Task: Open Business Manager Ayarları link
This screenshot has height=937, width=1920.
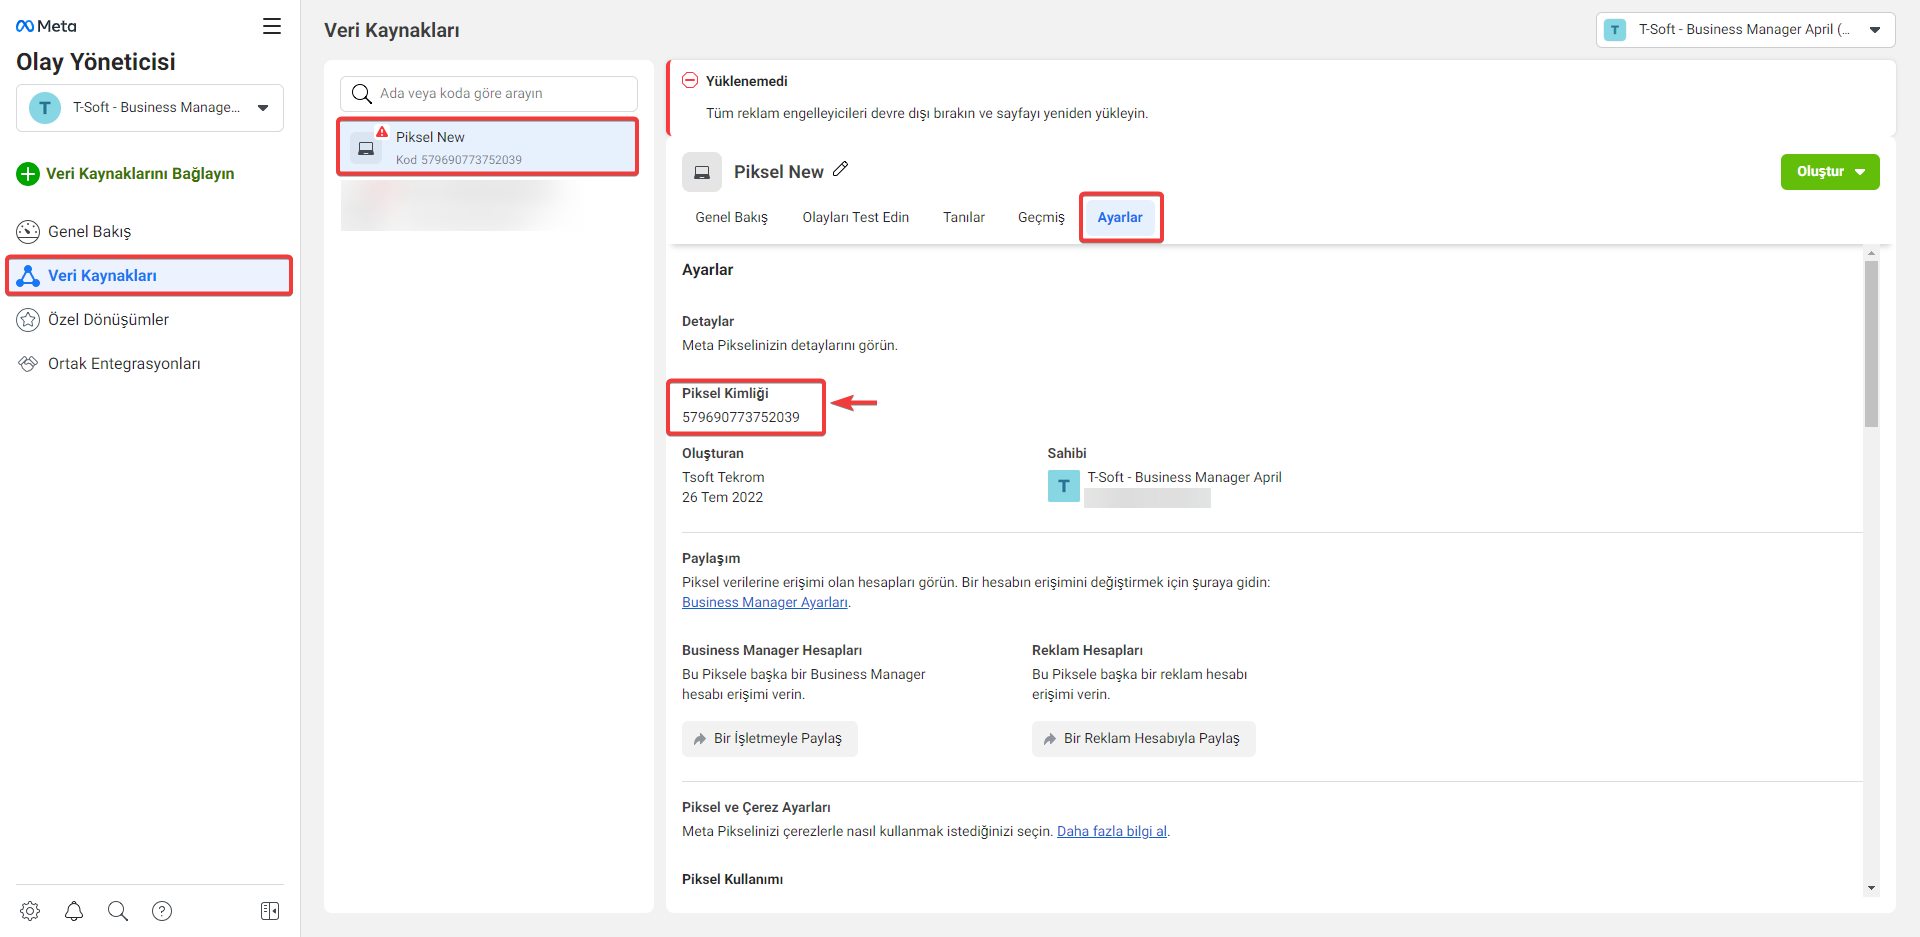Action: 765,603
